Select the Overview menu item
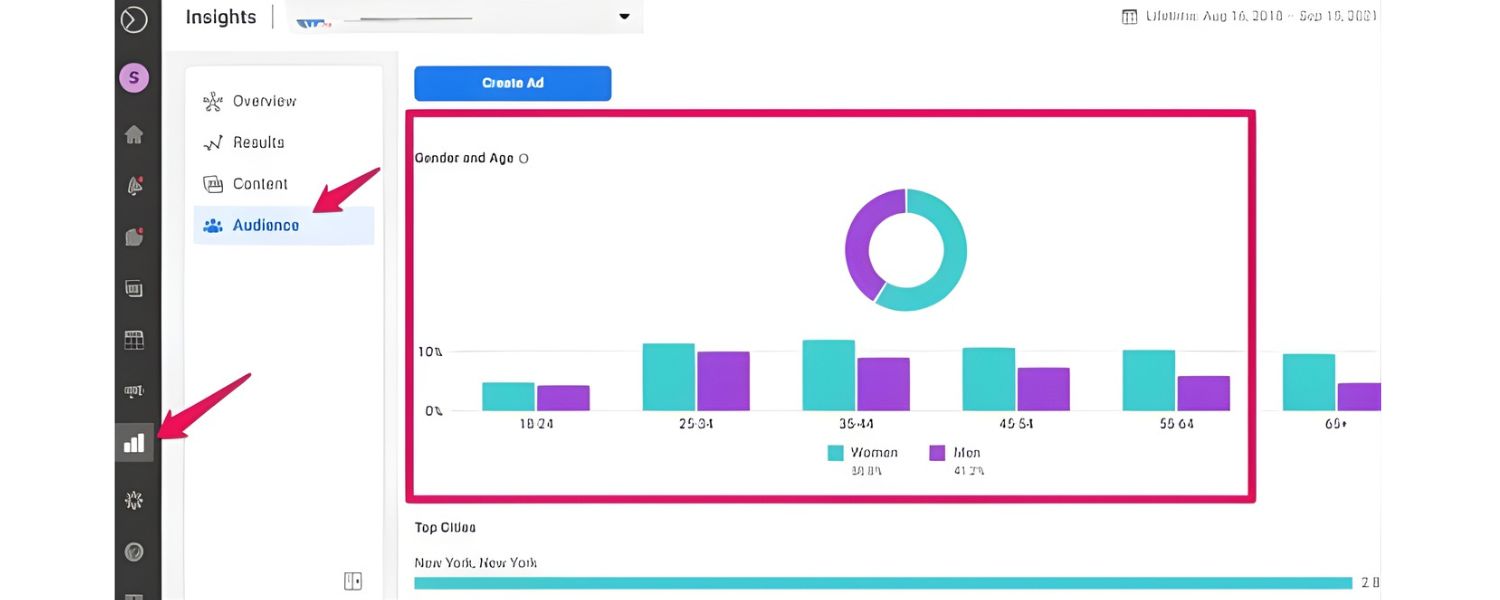Viewport: 1500px width, 600px height. 266,101
